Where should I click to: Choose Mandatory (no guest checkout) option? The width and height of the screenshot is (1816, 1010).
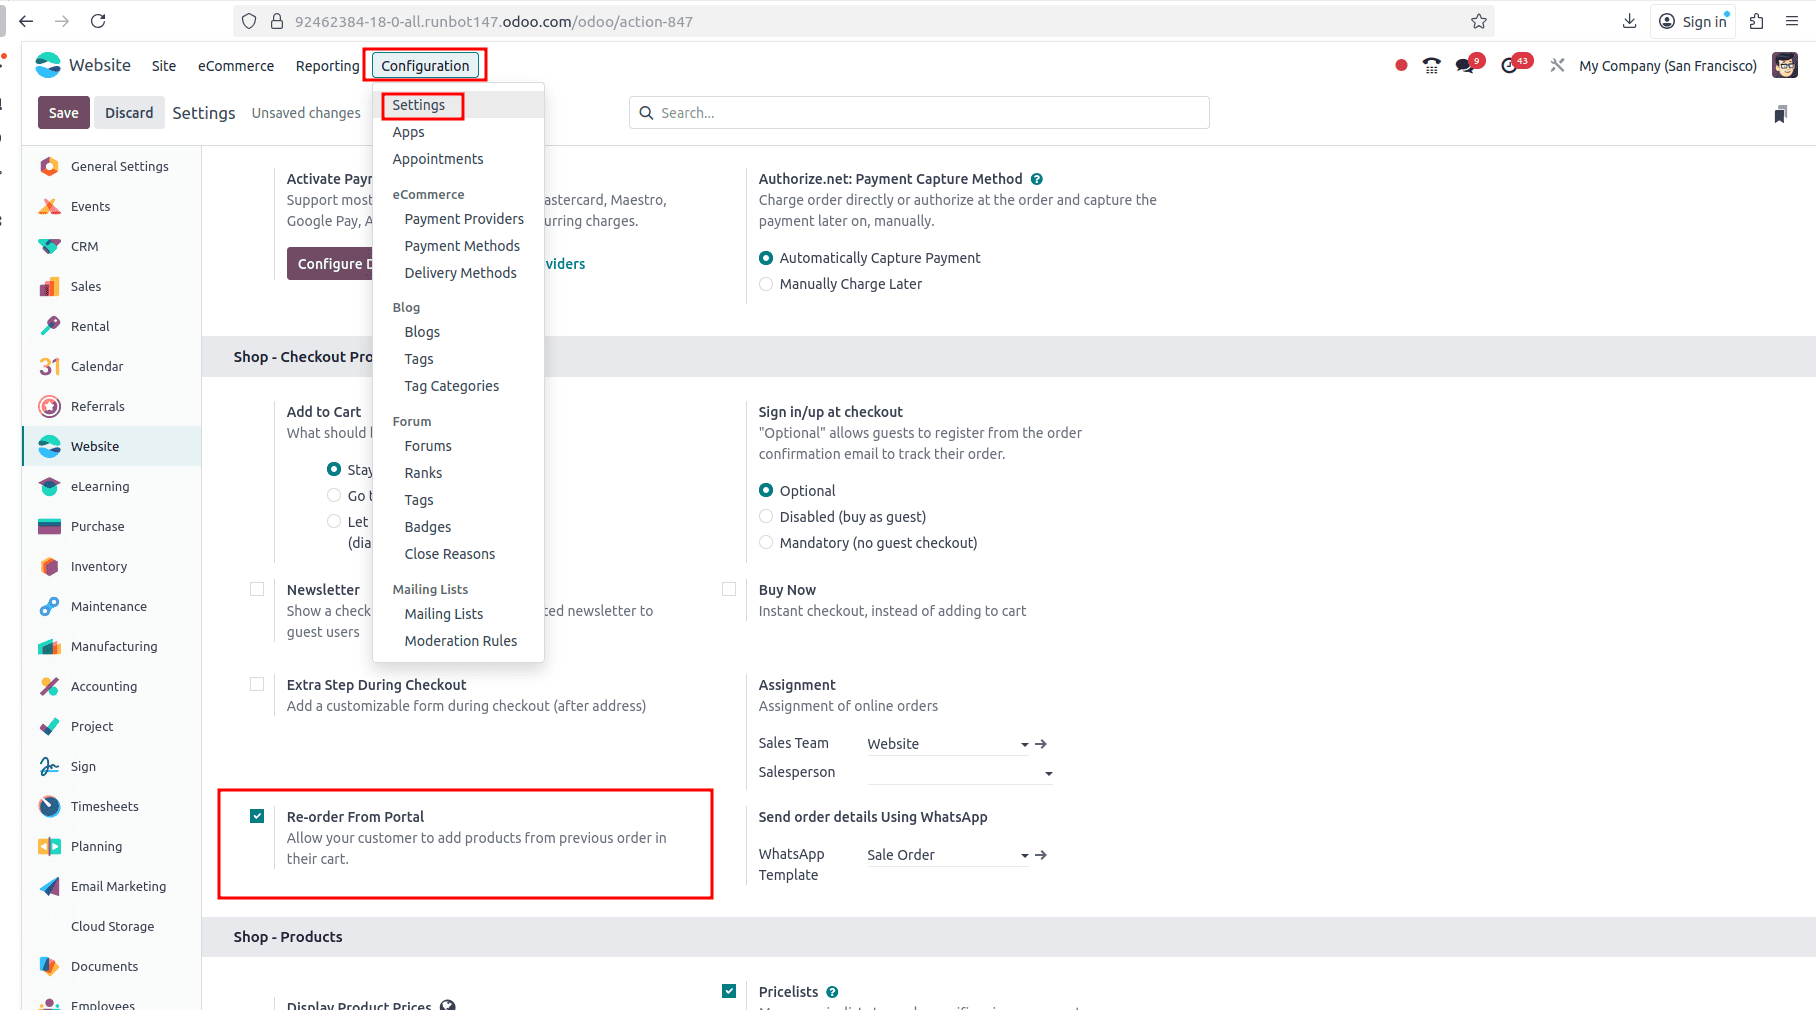click(765, 542)
